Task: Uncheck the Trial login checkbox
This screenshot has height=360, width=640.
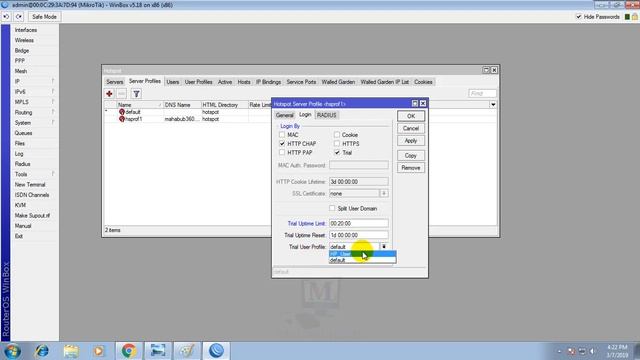Action: 337,152
